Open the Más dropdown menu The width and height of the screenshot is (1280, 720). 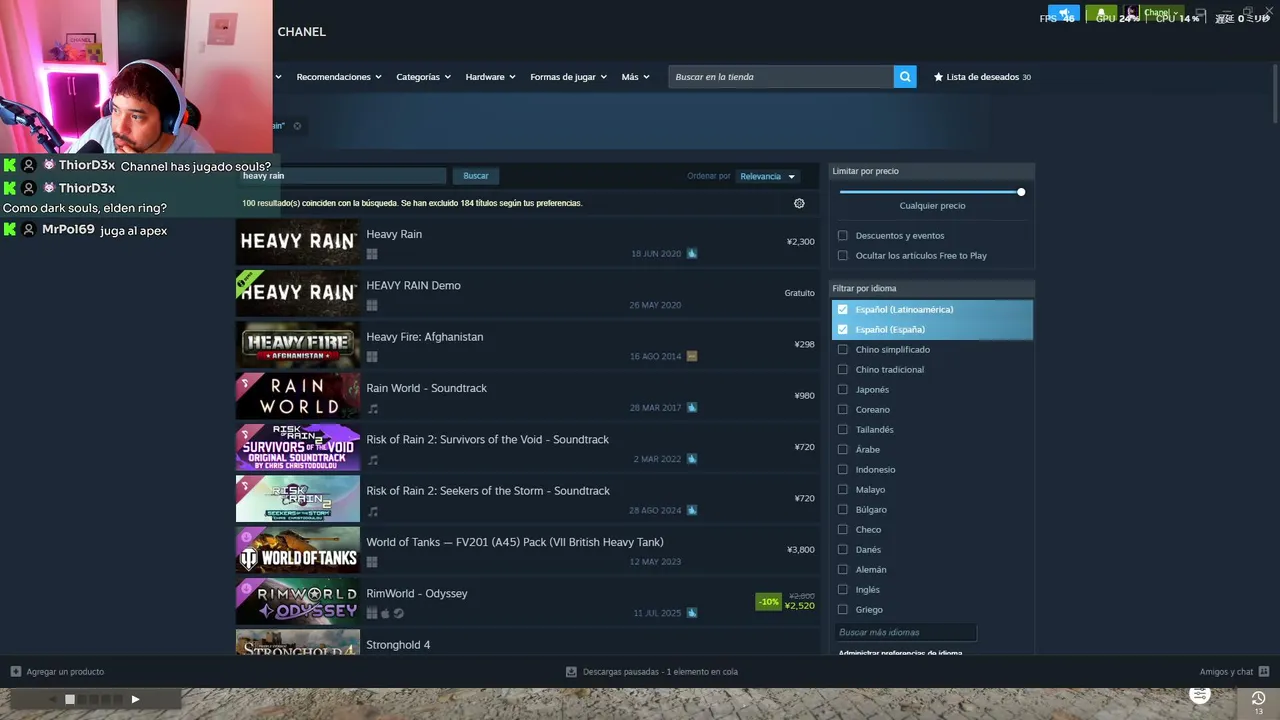click(x=635, y=77)
